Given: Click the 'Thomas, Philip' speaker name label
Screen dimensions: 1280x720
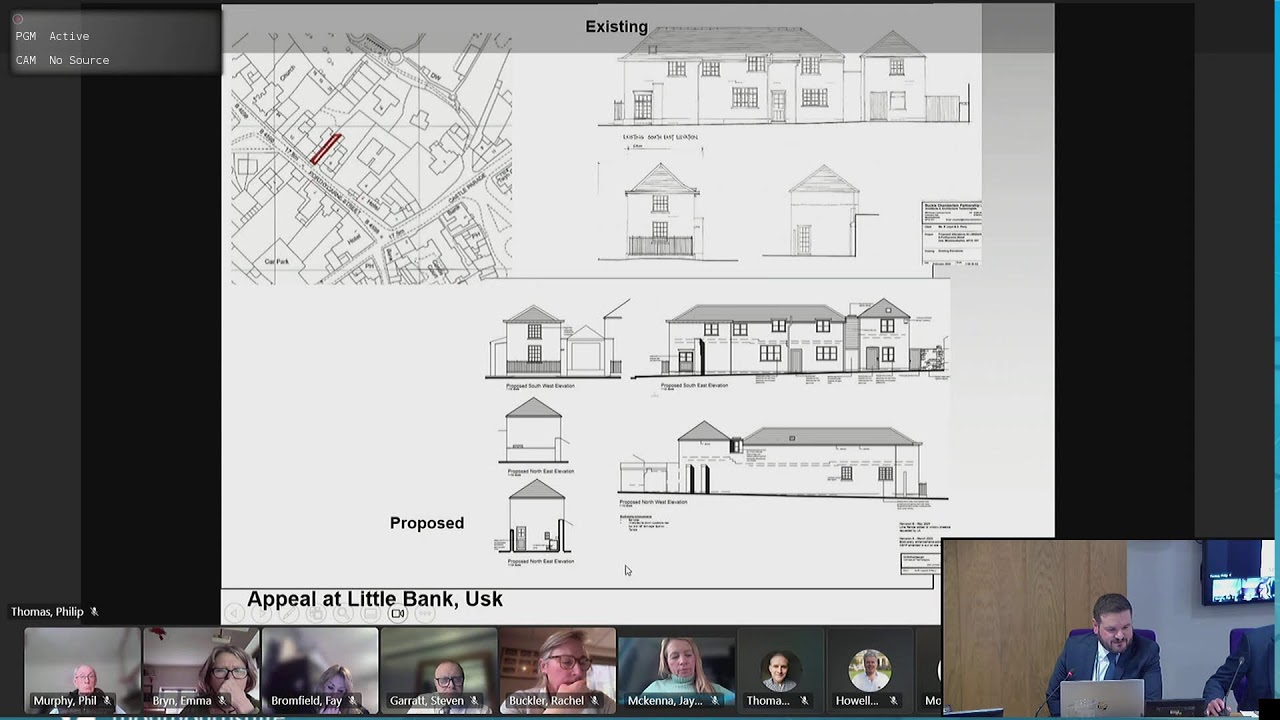Looking at the screenshot, I should coord(47,612).
